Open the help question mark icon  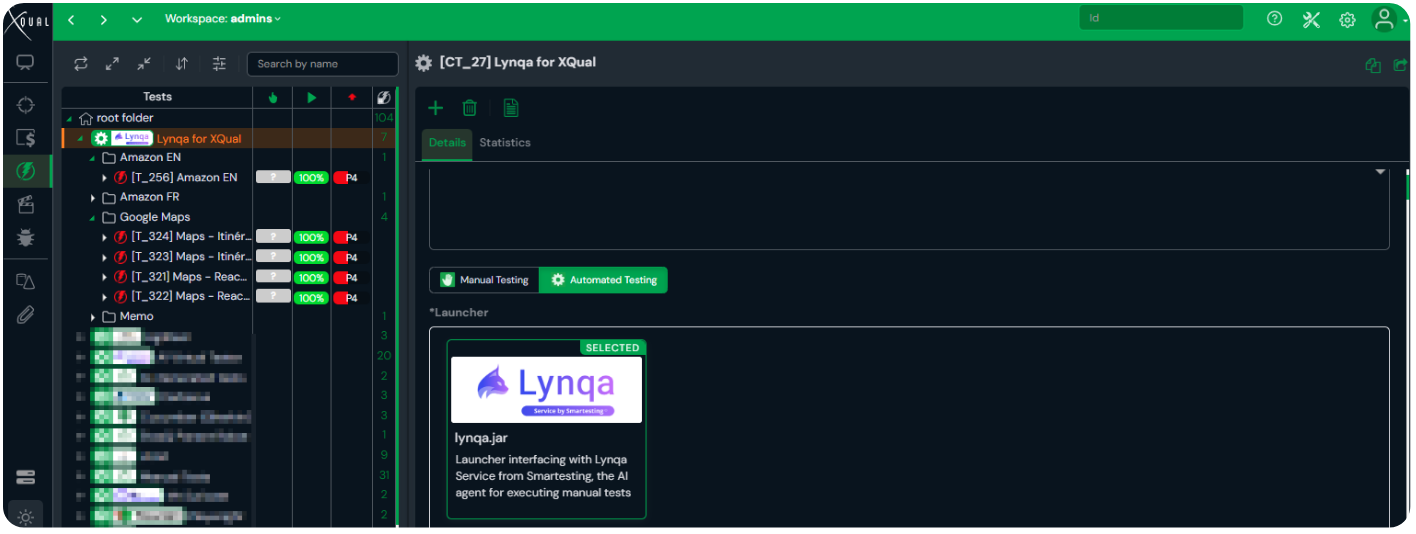[1274, 19]
